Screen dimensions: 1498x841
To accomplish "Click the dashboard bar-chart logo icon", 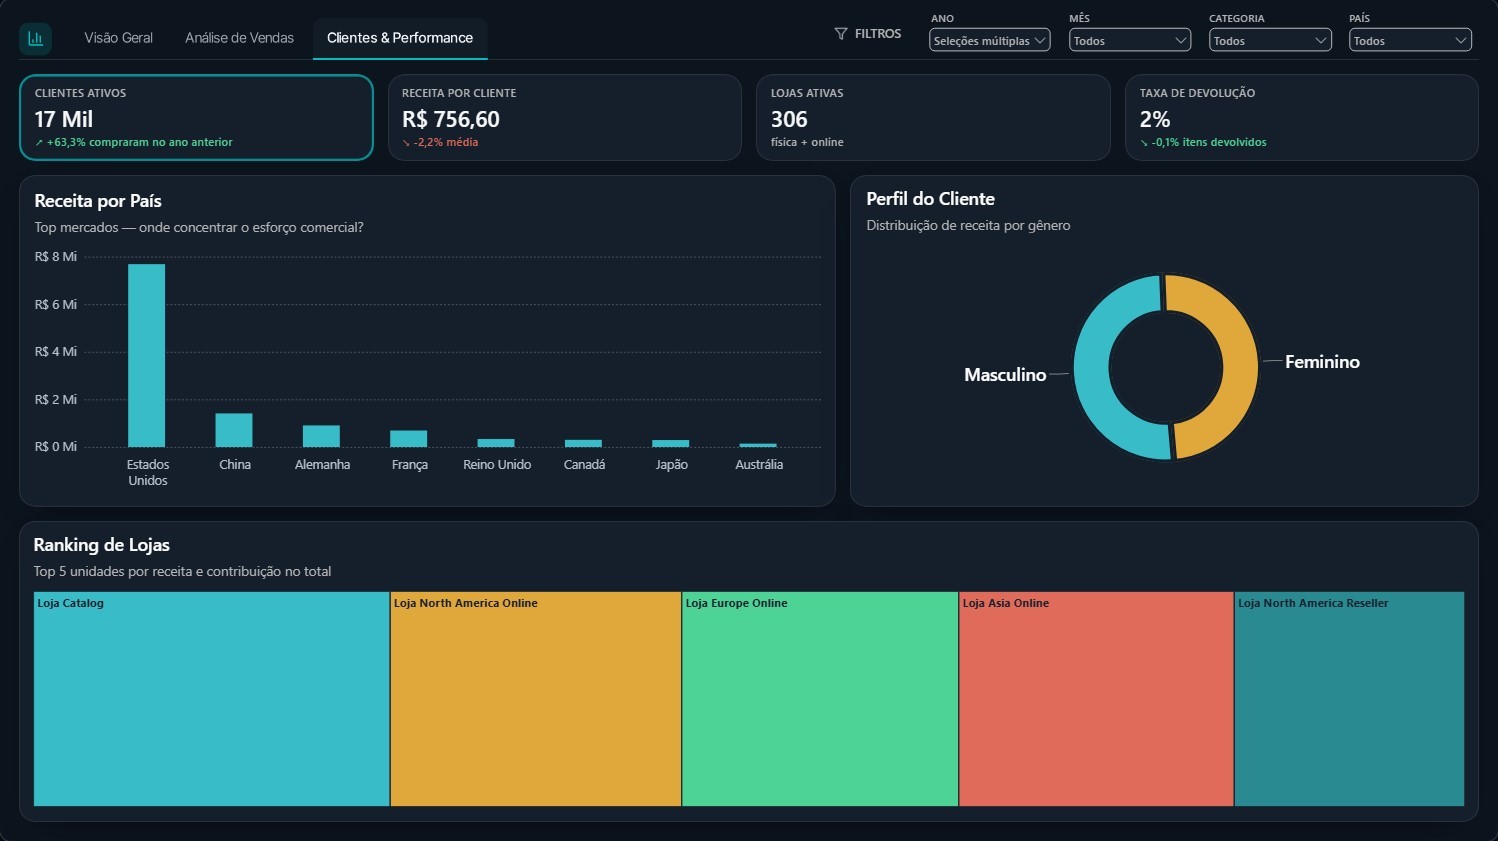I will coord(36,39).
